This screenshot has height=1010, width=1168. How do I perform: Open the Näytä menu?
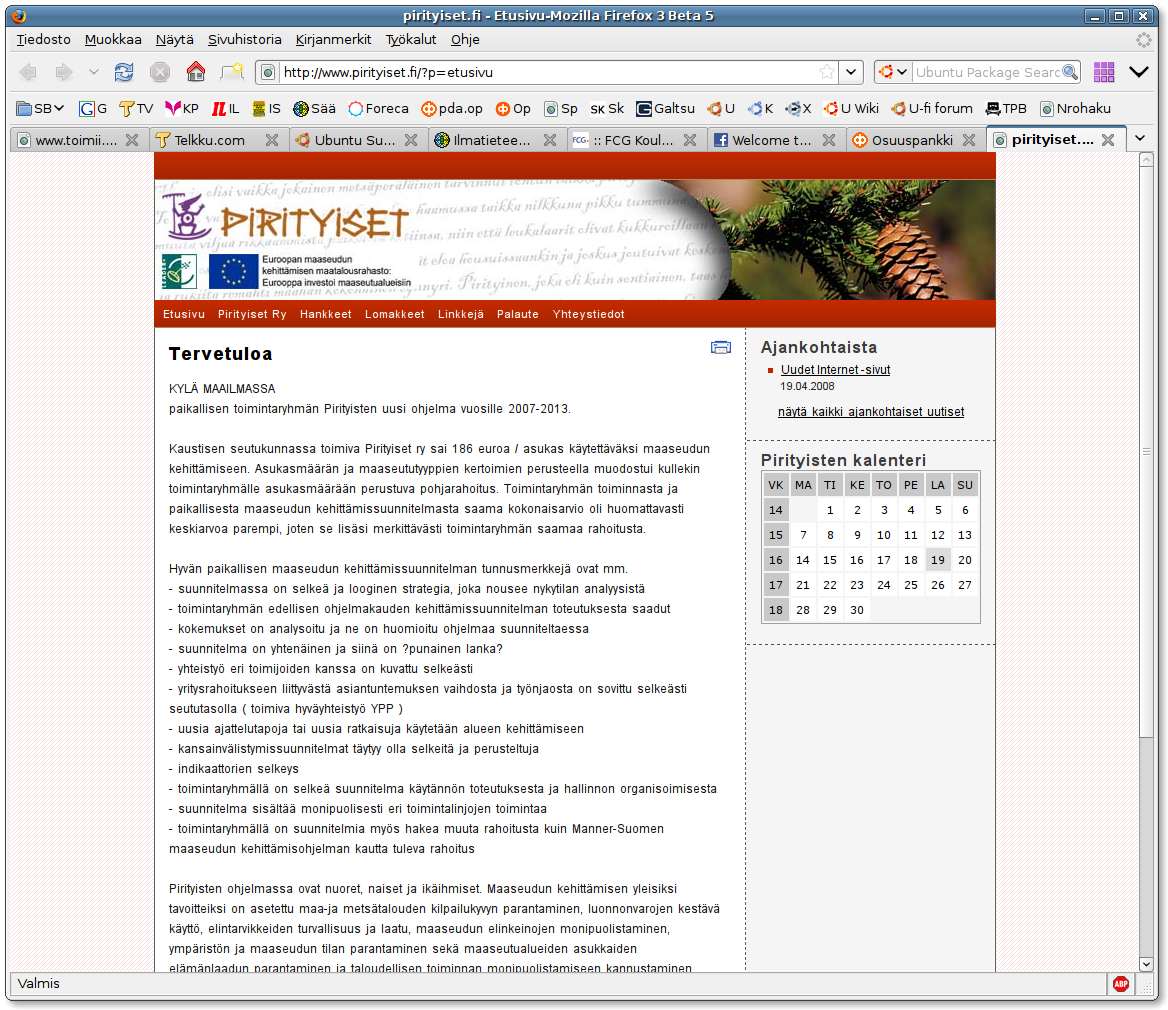click(174, 39)
